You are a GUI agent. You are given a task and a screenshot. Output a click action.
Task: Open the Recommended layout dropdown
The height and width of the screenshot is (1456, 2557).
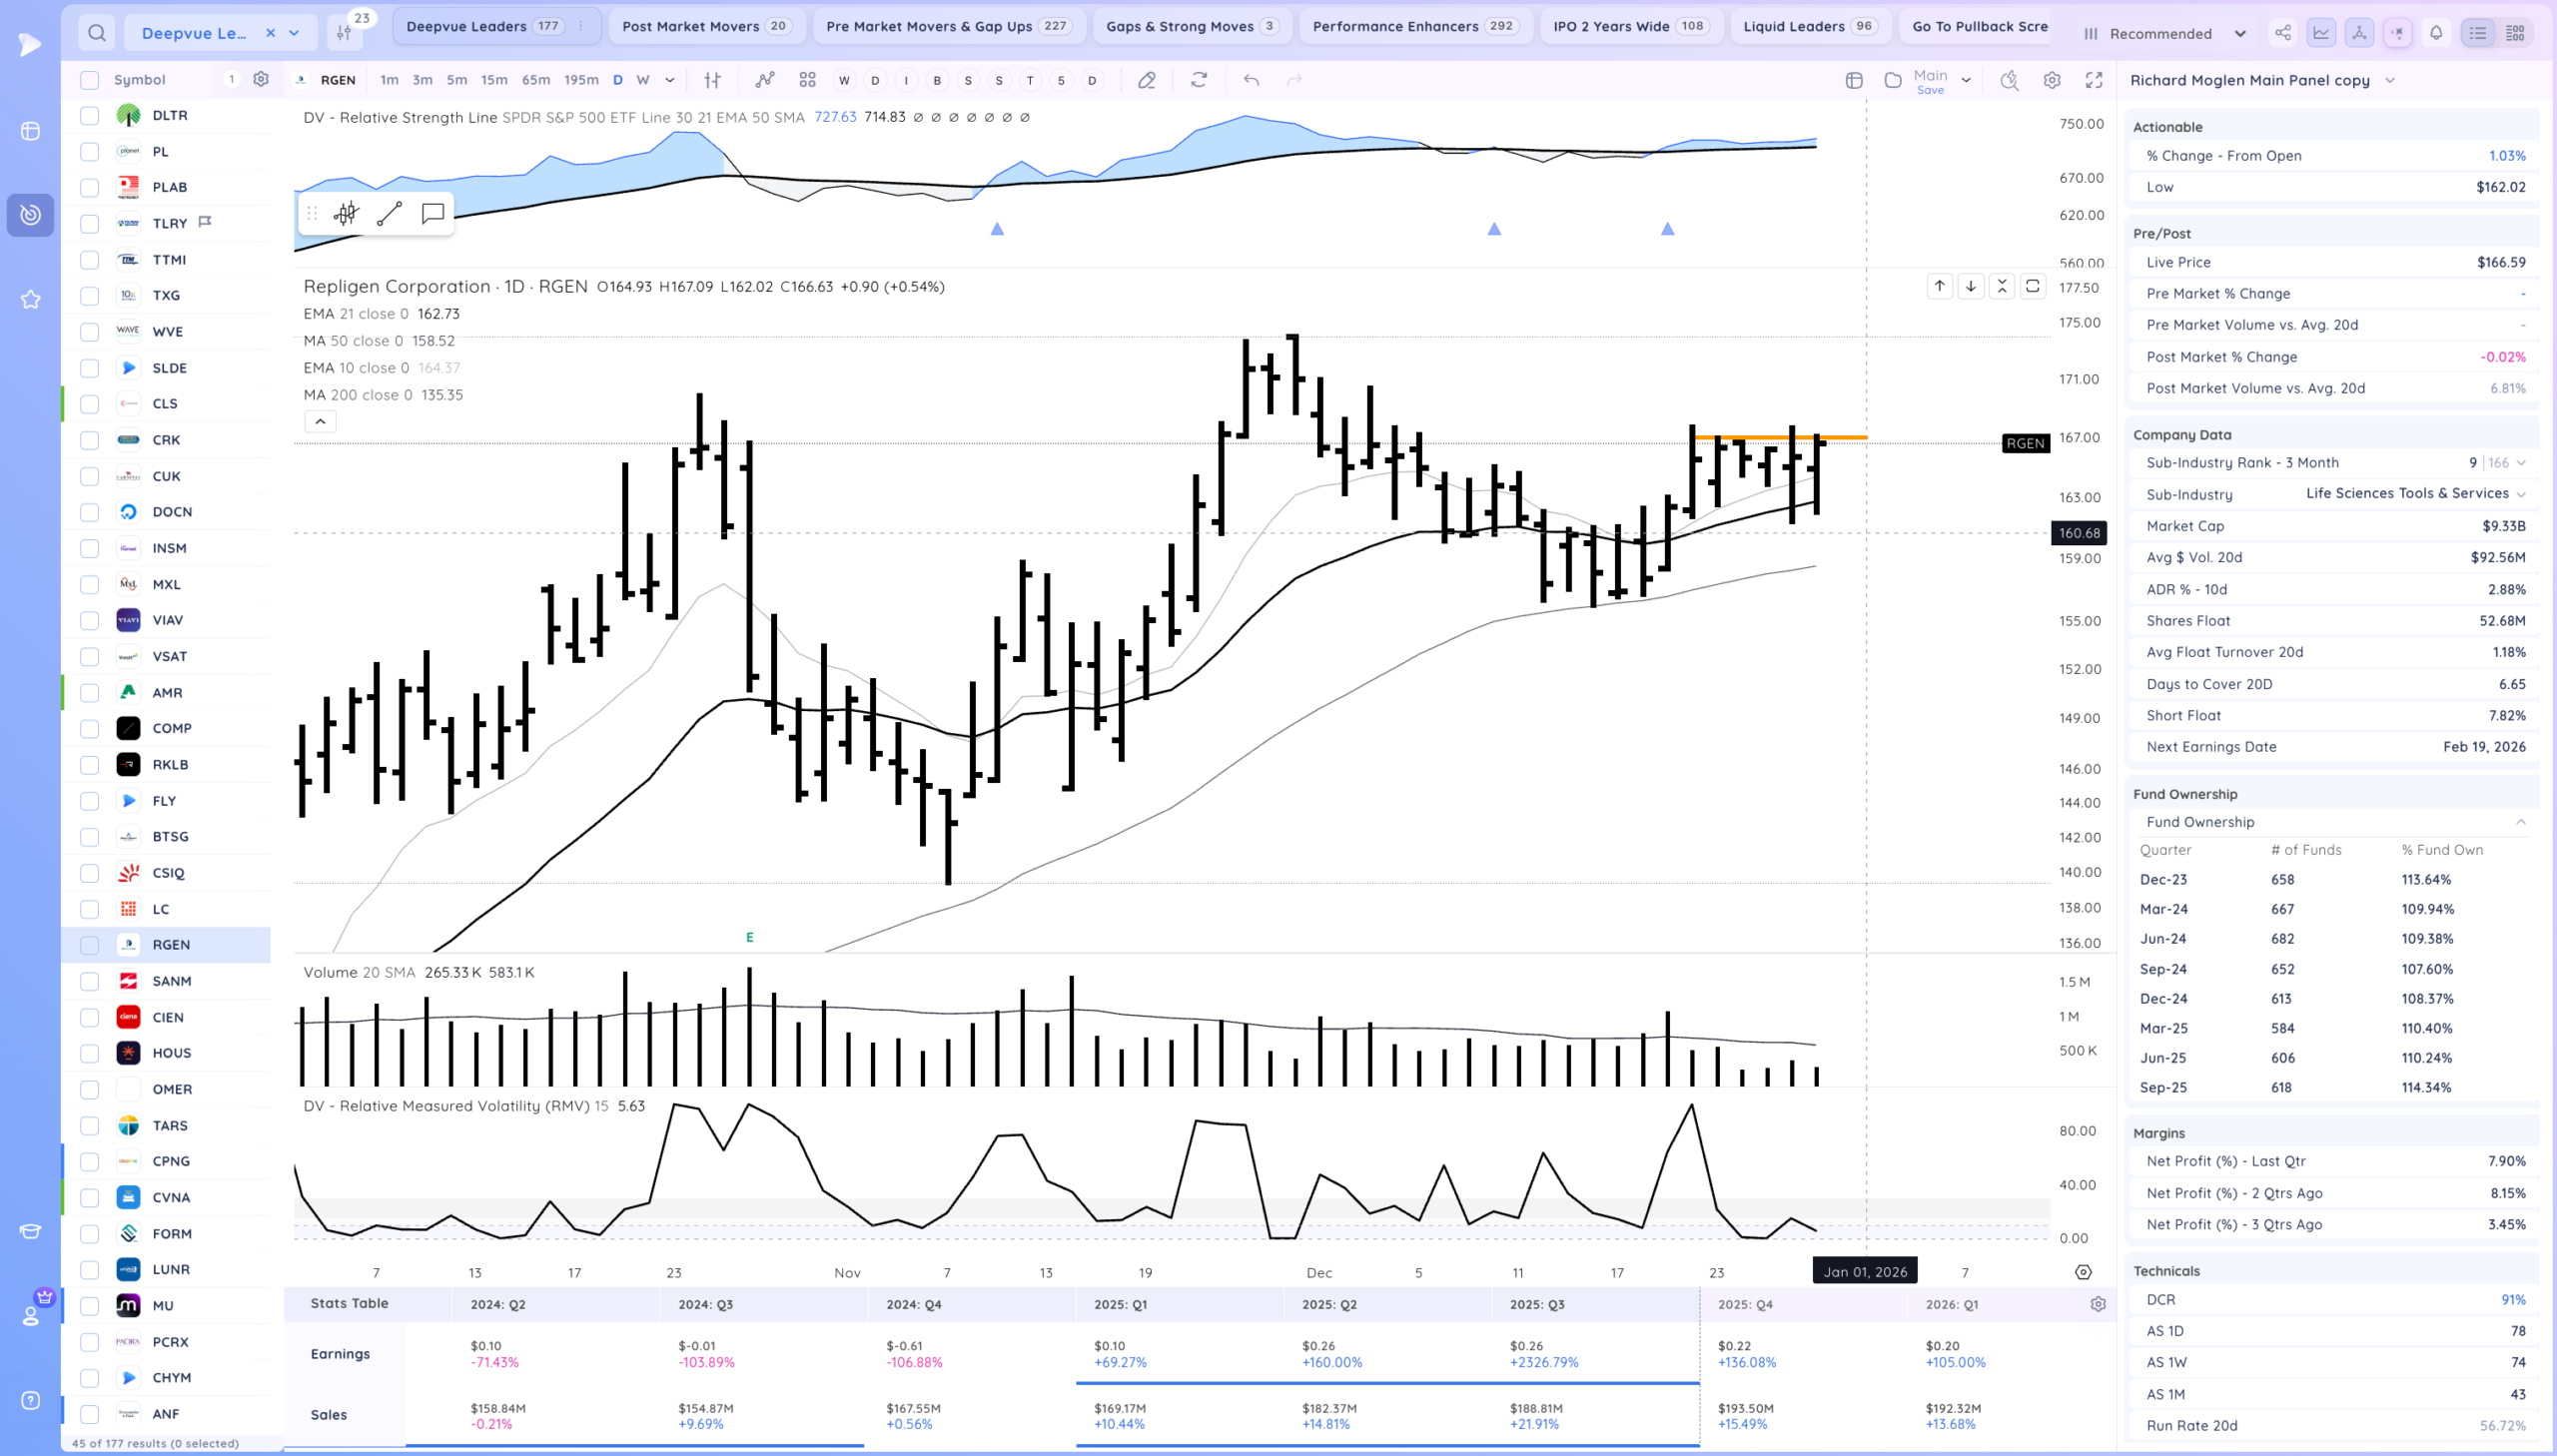click(x=2163, y=33)
